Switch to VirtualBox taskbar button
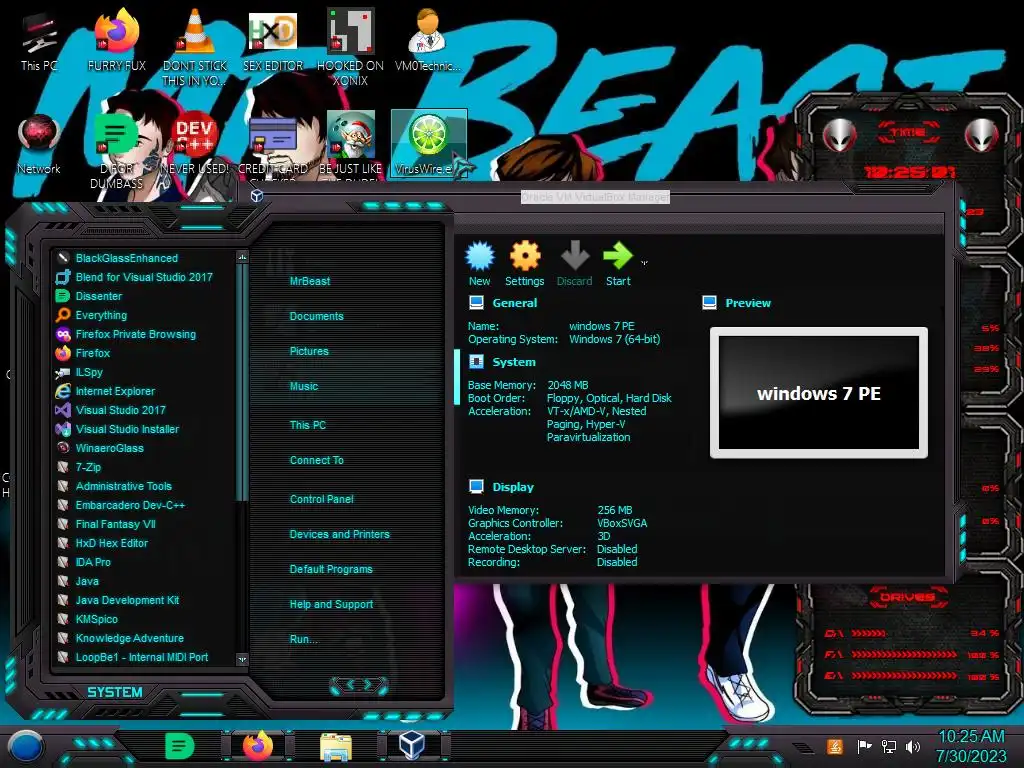Viewport: 1024px width, 768px height. point(412,746)
